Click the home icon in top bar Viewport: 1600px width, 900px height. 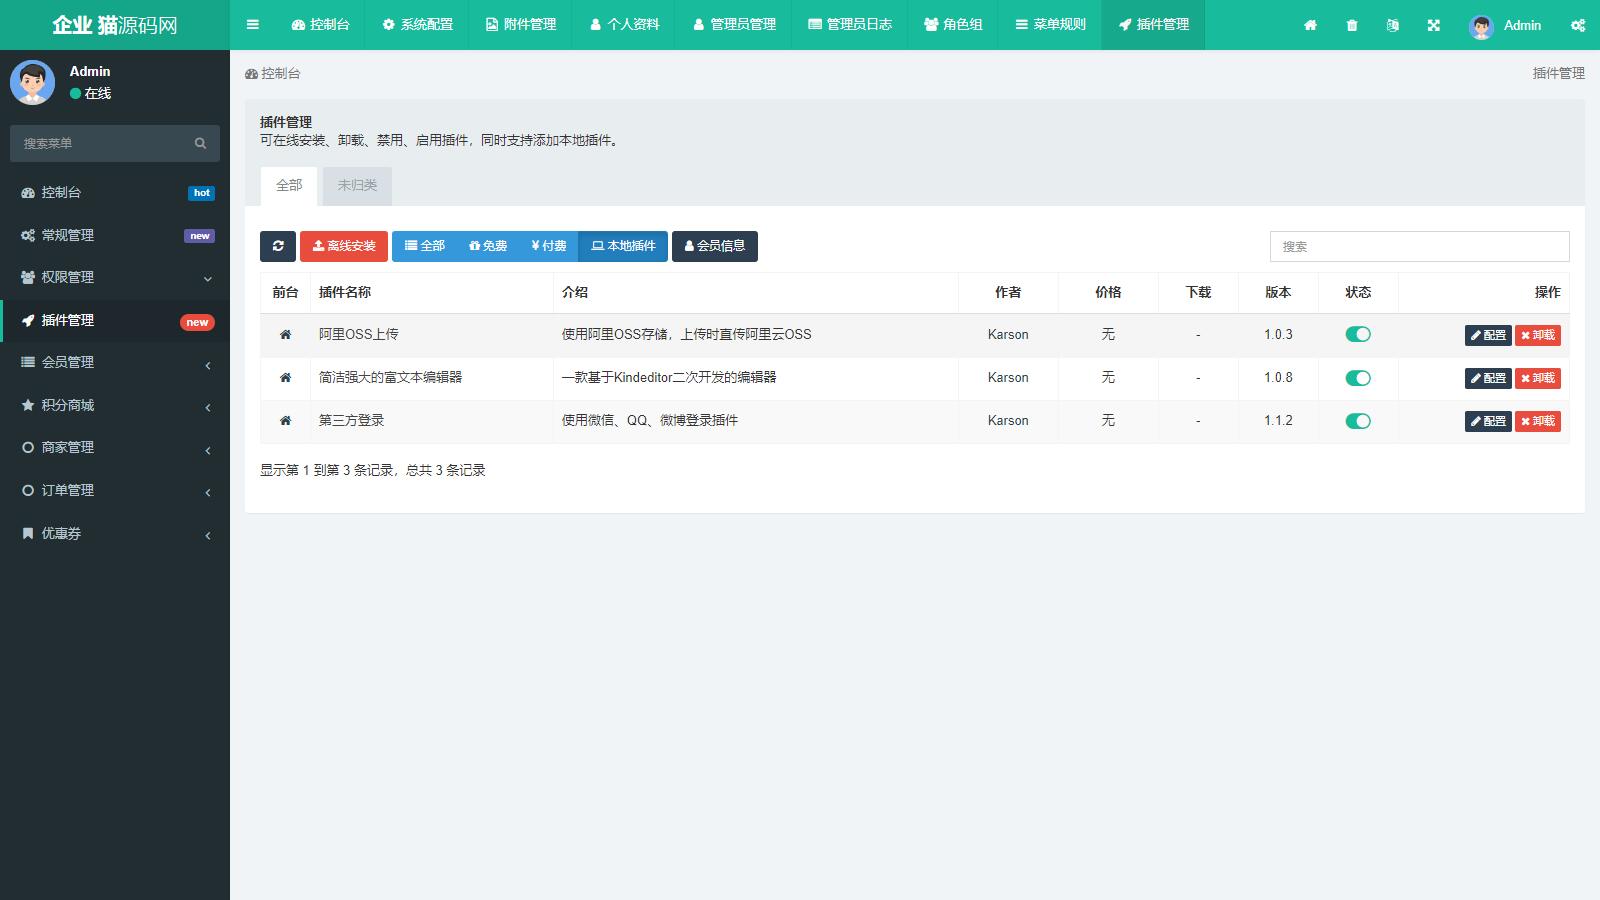click(1310, 25)
